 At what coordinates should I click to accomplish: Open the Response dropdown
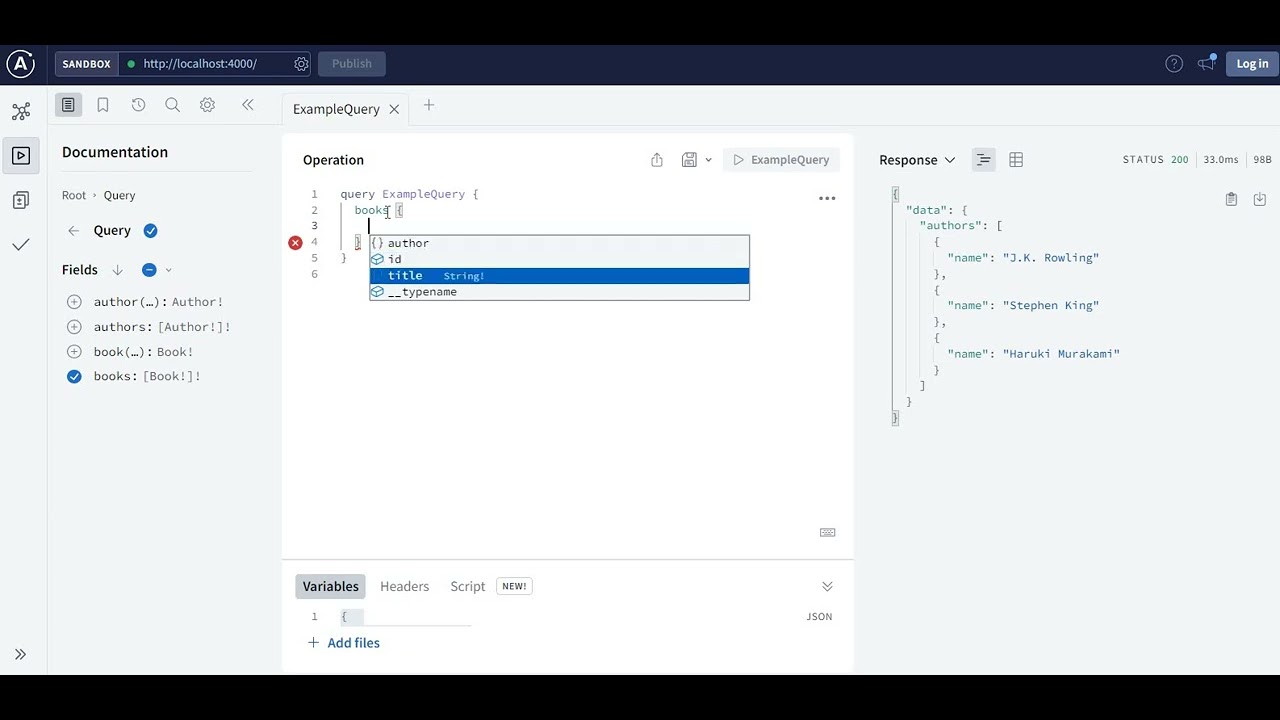click(x=917, y=160)
